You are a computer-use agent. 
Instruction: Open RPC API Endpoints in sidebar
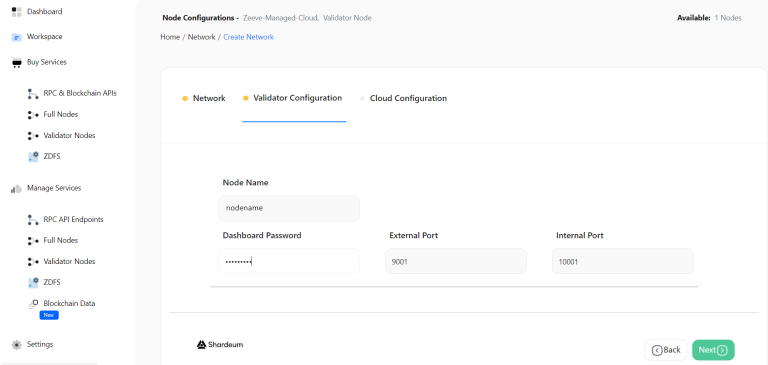(x=73, y=219)
